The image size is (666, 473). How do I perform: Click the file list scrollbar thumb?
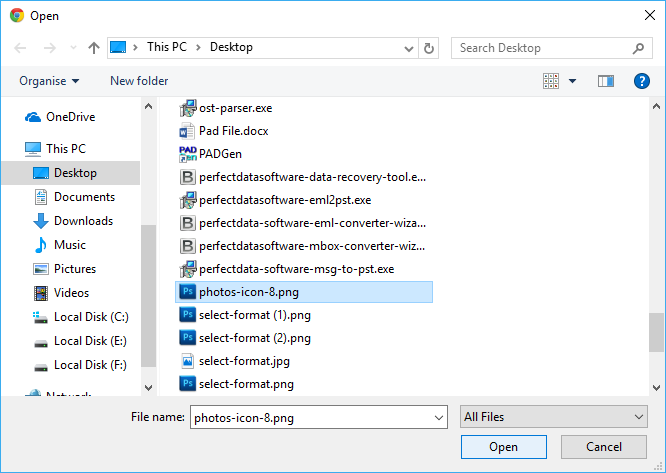tap(656, 332)
